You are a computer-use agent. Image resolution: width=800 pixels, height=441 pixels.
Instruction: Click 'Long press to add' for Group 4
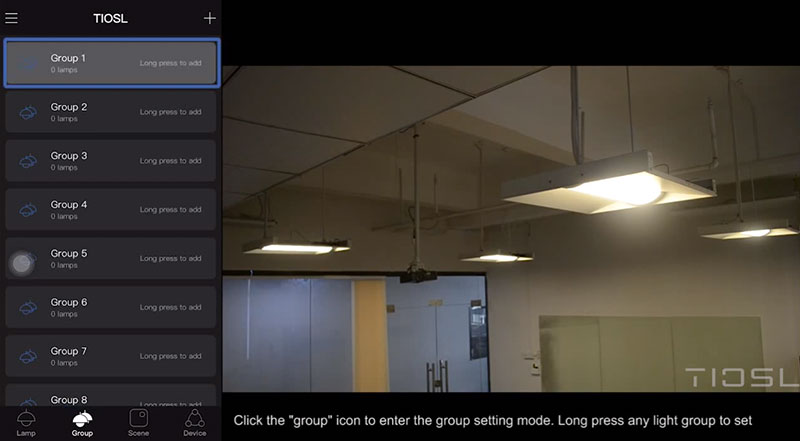(x=170, y=209)
